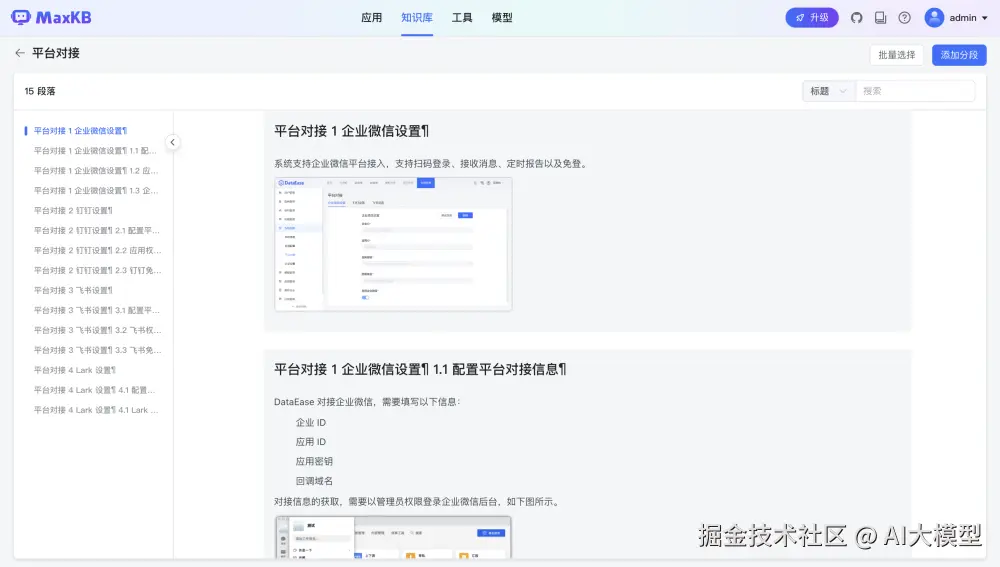Go back using the arrow beside 平台对接
The height and width of the screenshot is (567, 1000).
tap(20, 53)
